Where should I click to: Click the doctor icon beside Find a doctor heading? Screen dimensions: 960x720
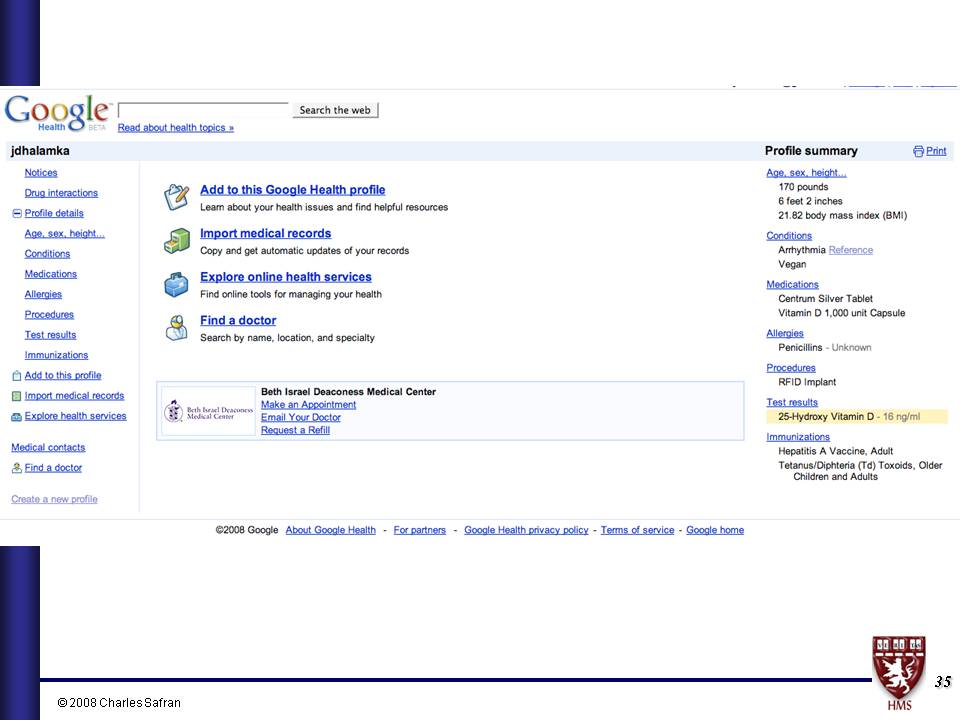(x=176, y=328)
